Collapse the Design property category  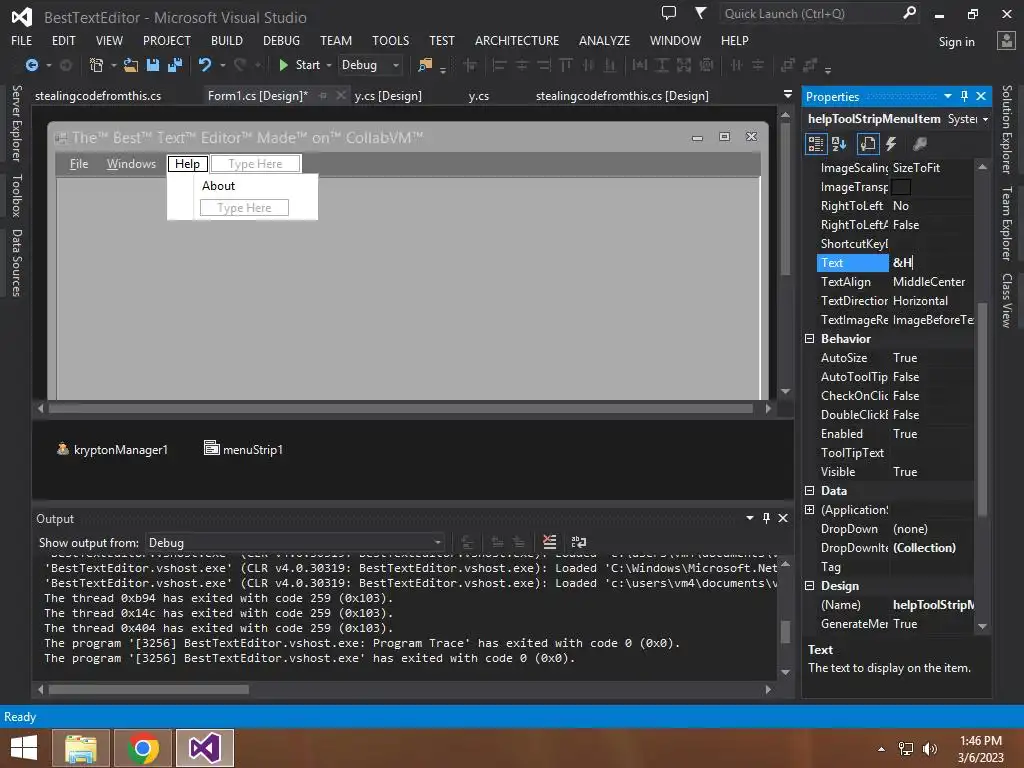[x=810, y=585]
